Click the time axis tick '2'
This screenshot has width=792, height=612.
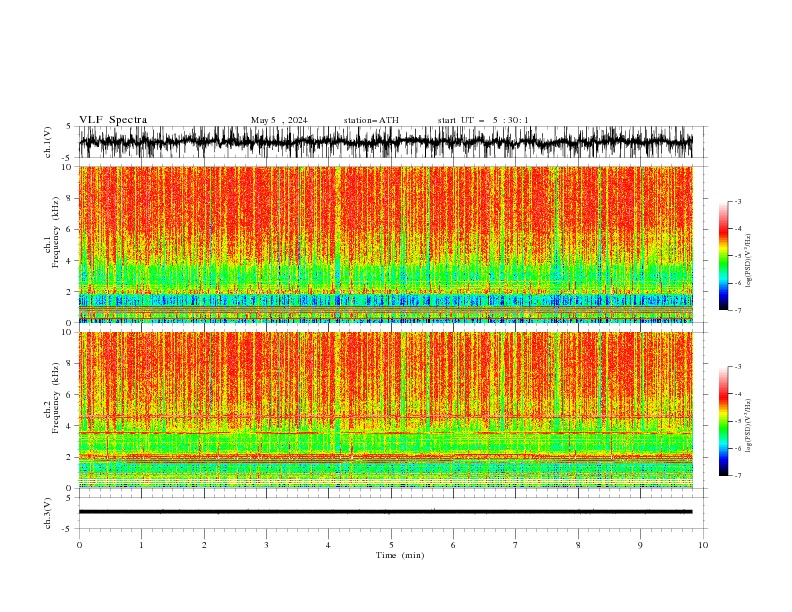204,545
